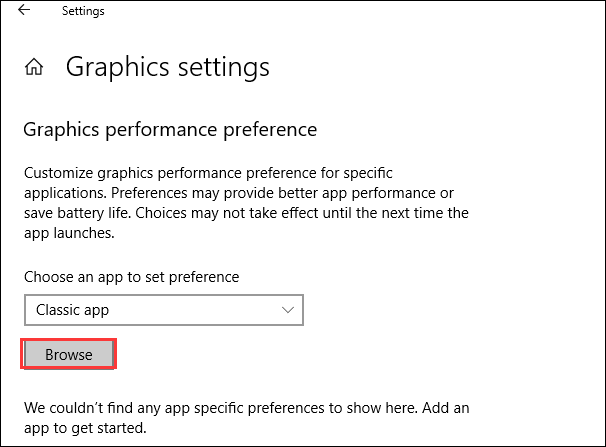
Task: Select the Graphics settings page heading
Action: pyautogui.click(x=167, y=67)
